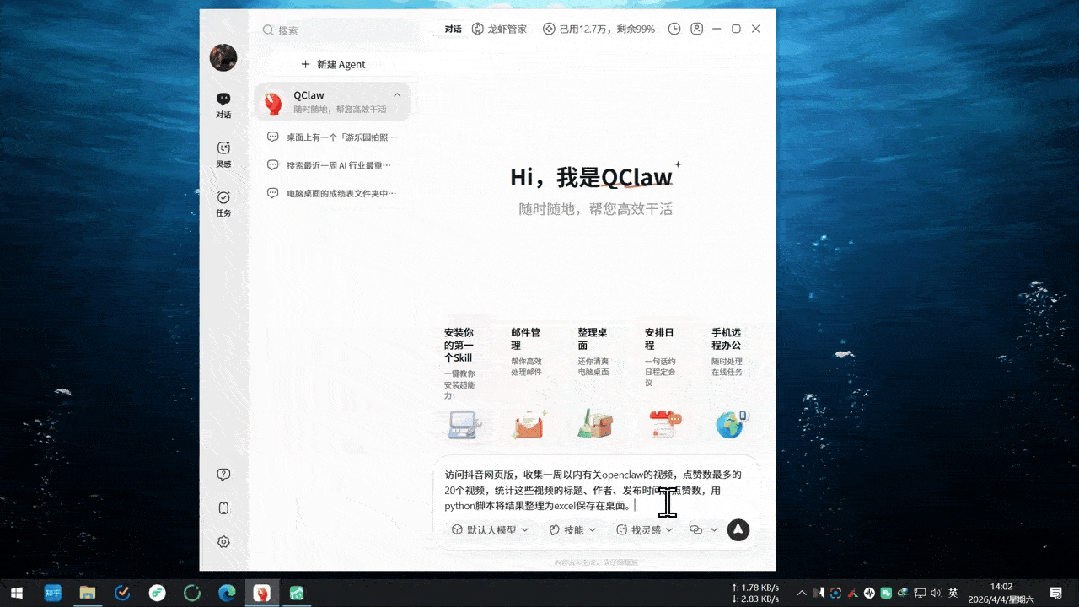Screen dimensions: 1079x607
Task: Switch the 英 input method indicator
Action: 953,593
